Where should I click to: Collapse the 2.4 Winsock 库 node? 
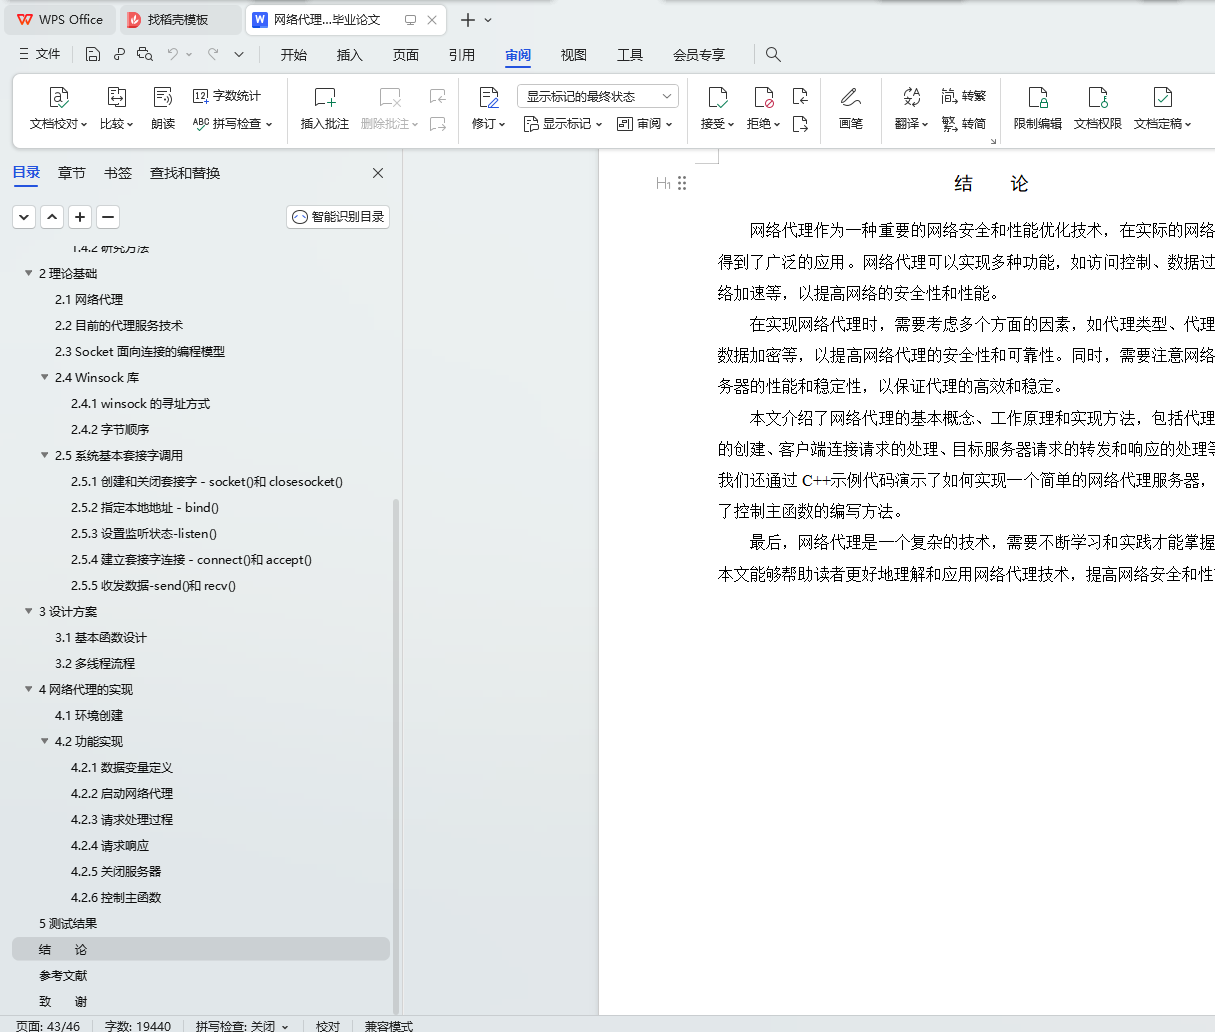(45, 377)
